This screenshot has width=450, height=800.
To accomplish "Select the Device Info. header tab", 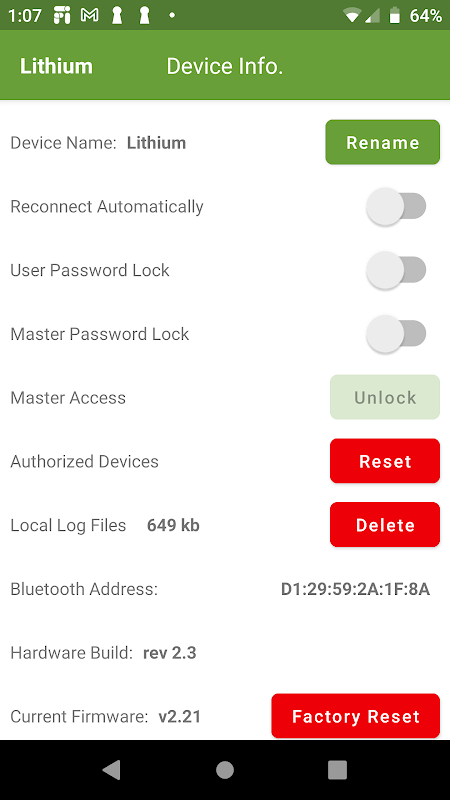I will pyautogui.click(x=224, y=66).
